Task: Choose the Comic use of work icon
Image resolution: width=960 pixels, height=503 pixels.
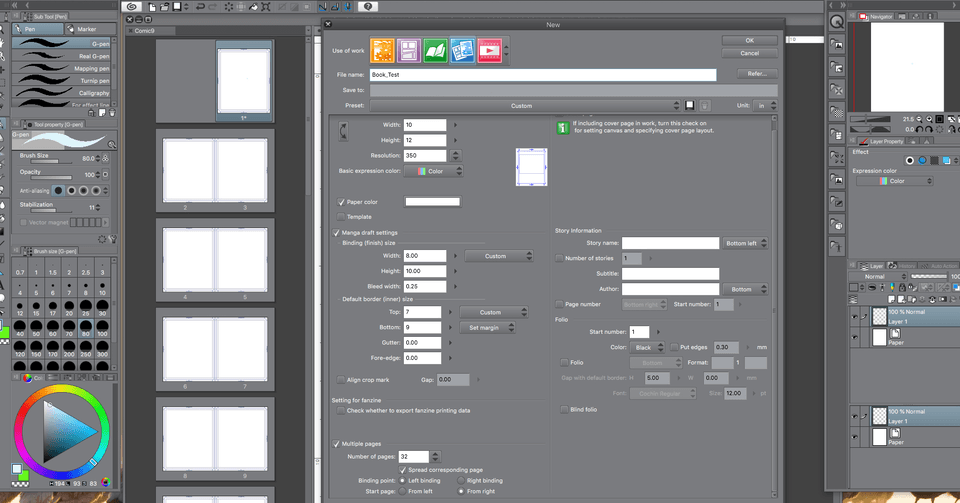Action: click(409, 49)
